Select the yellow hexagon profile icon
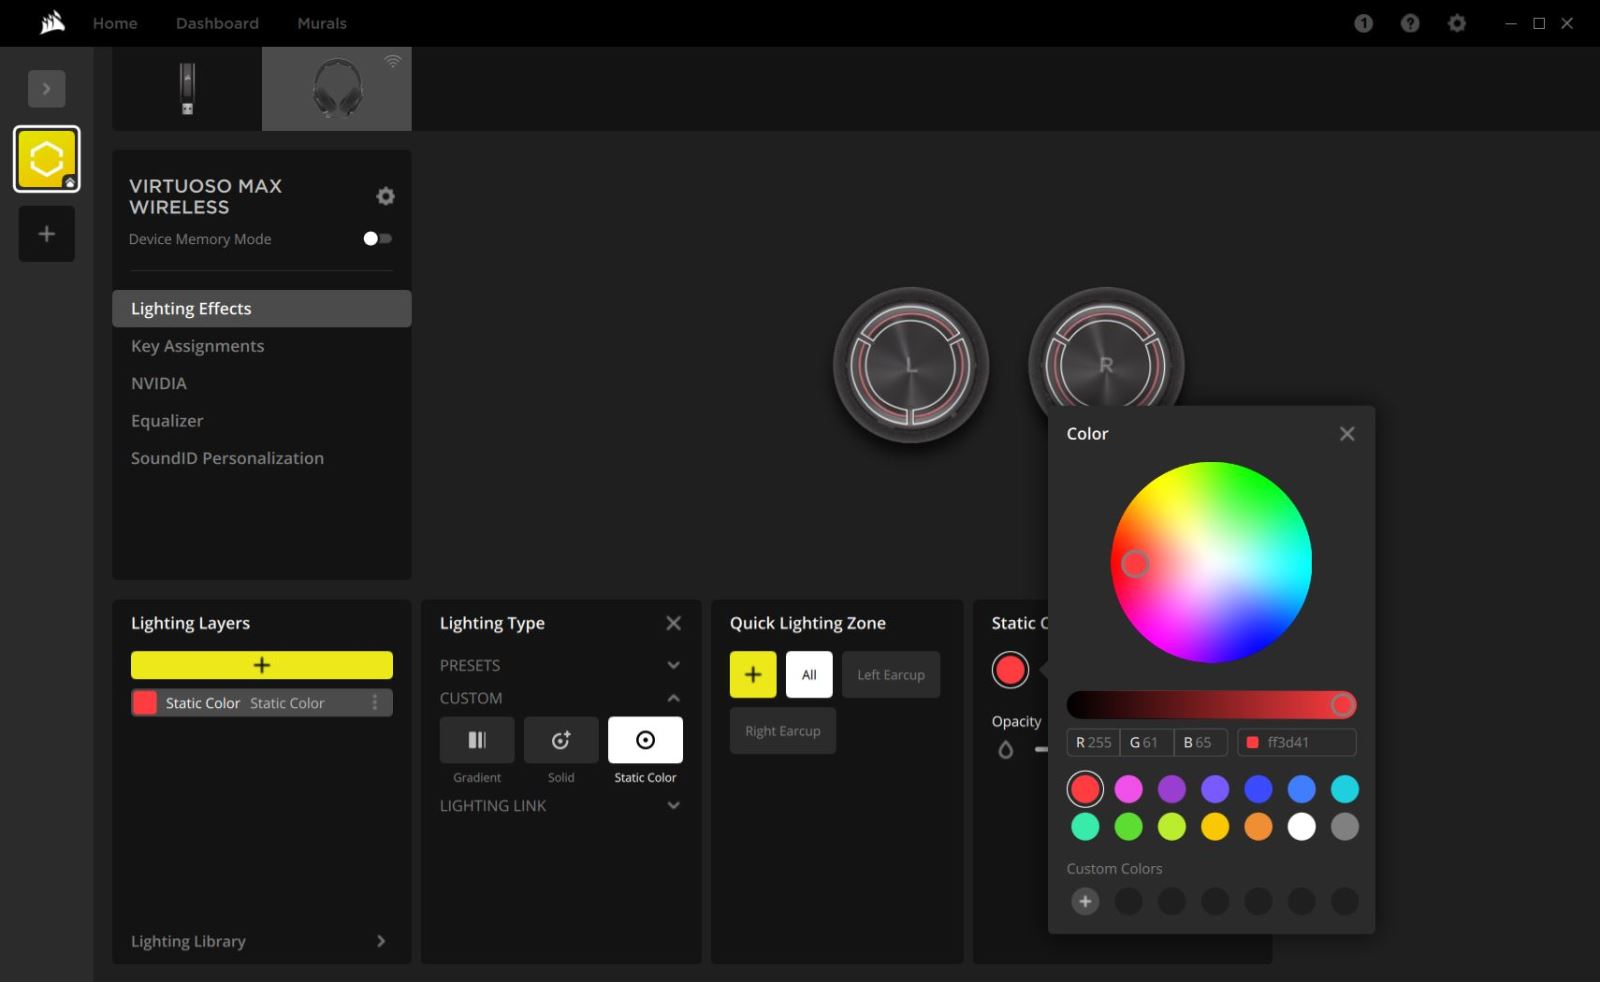 (46, 159)
